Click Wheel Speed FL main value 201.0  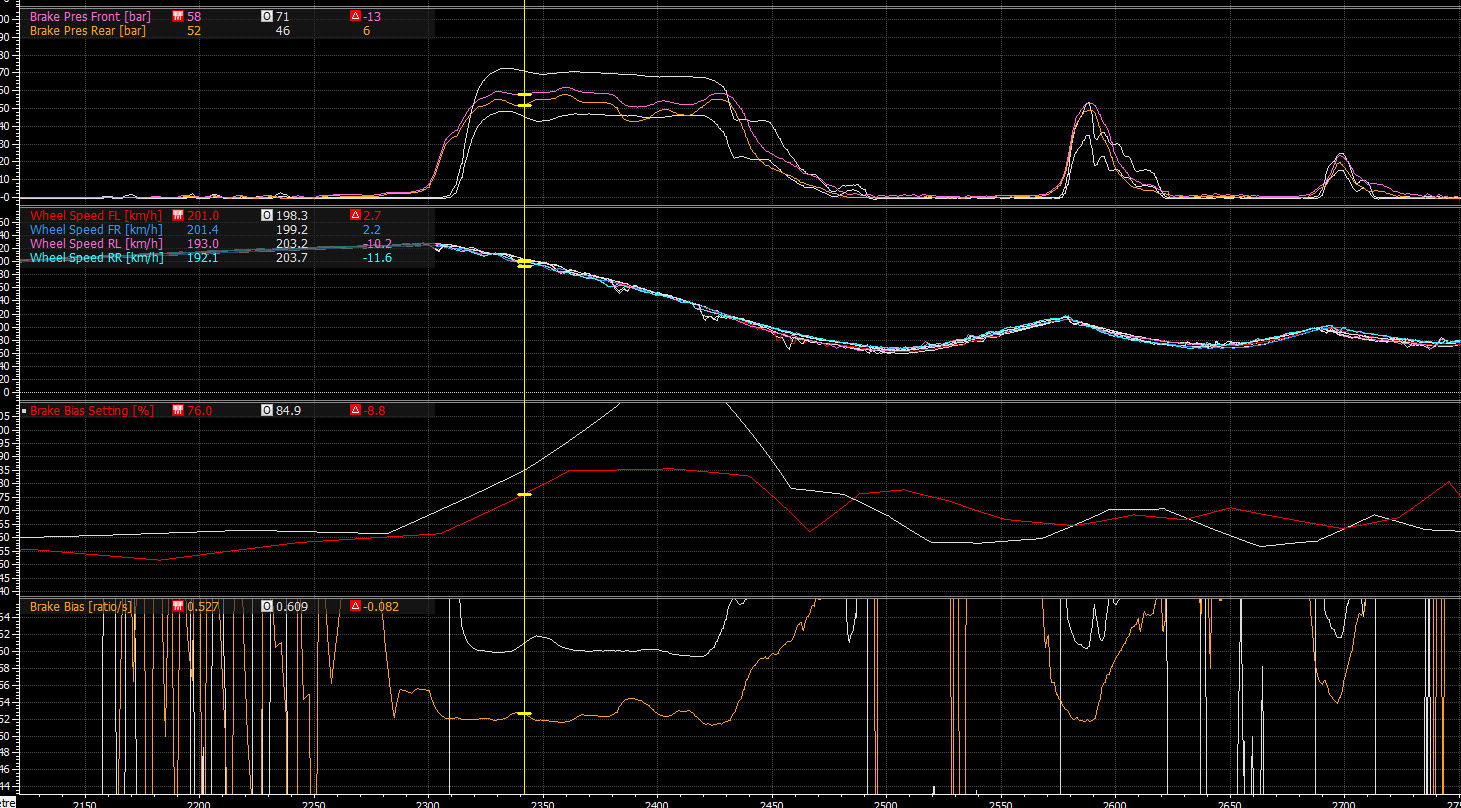pyautogui.click(x=203, y=215)
